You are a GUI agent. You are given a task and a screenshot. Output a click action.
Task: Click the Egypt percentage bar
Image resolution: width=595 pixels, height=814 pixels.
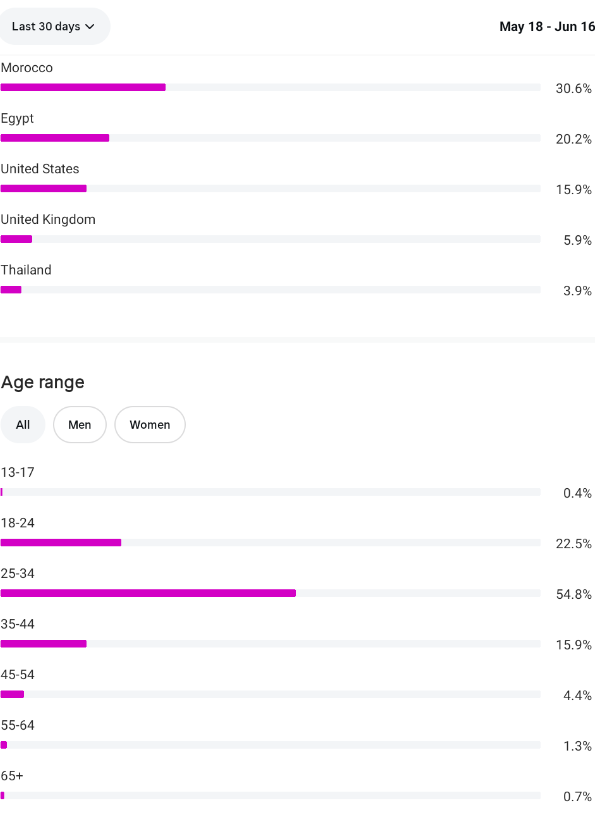click(271, 138)
